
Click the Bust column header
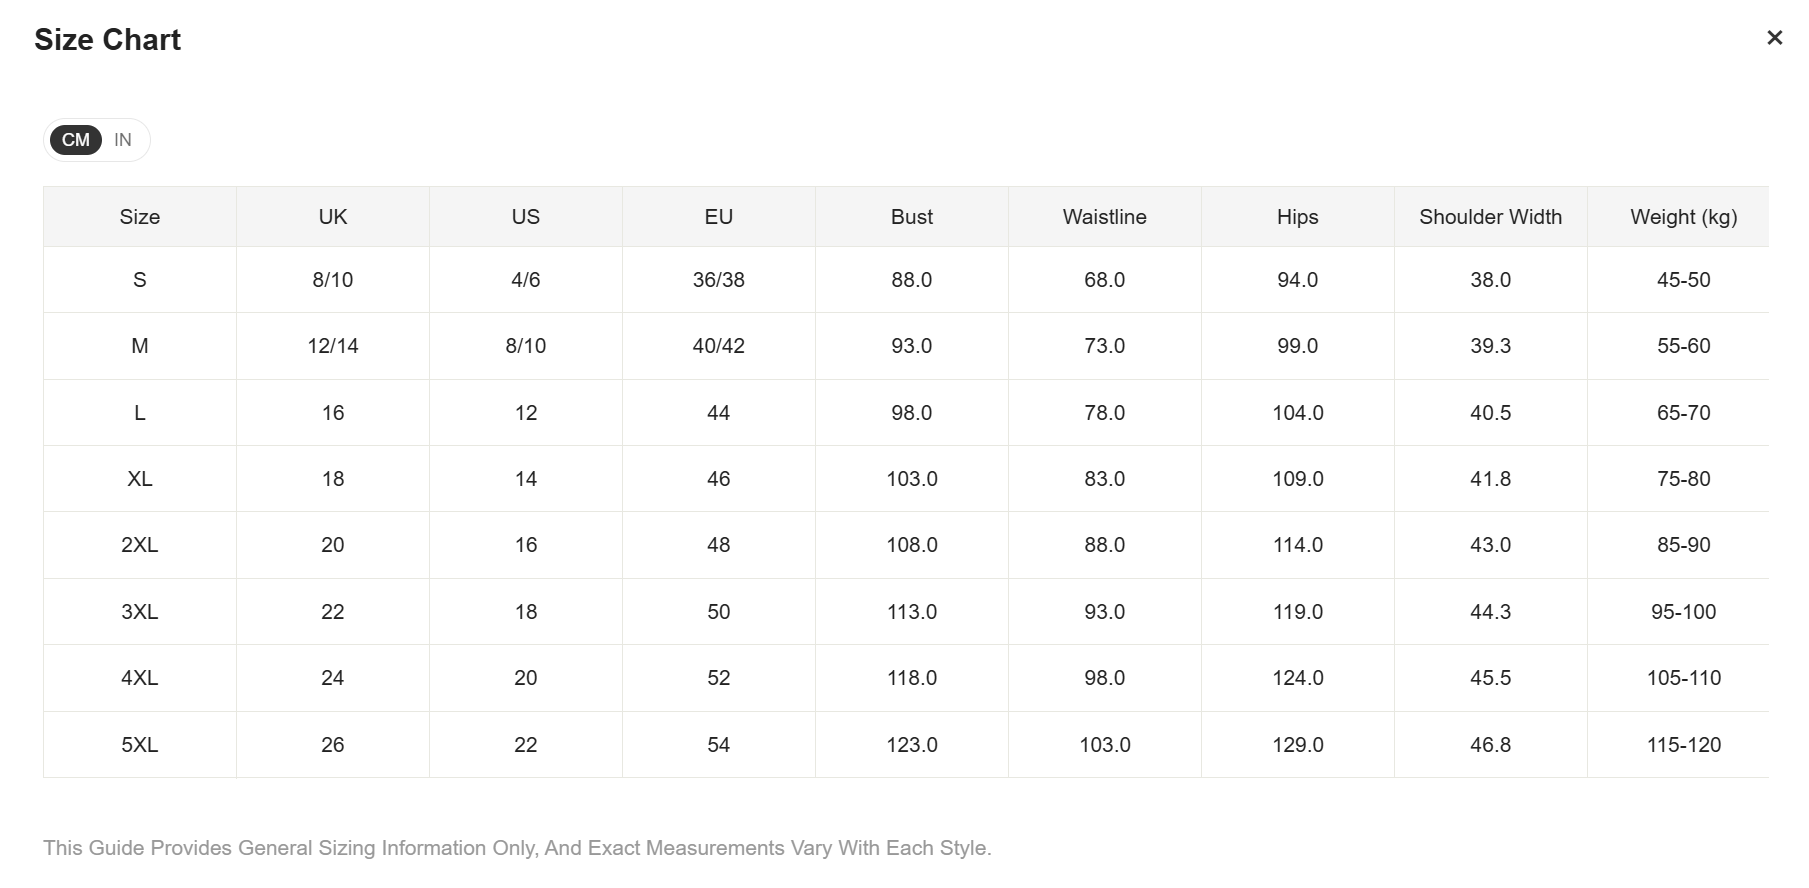tap(911, 217)
